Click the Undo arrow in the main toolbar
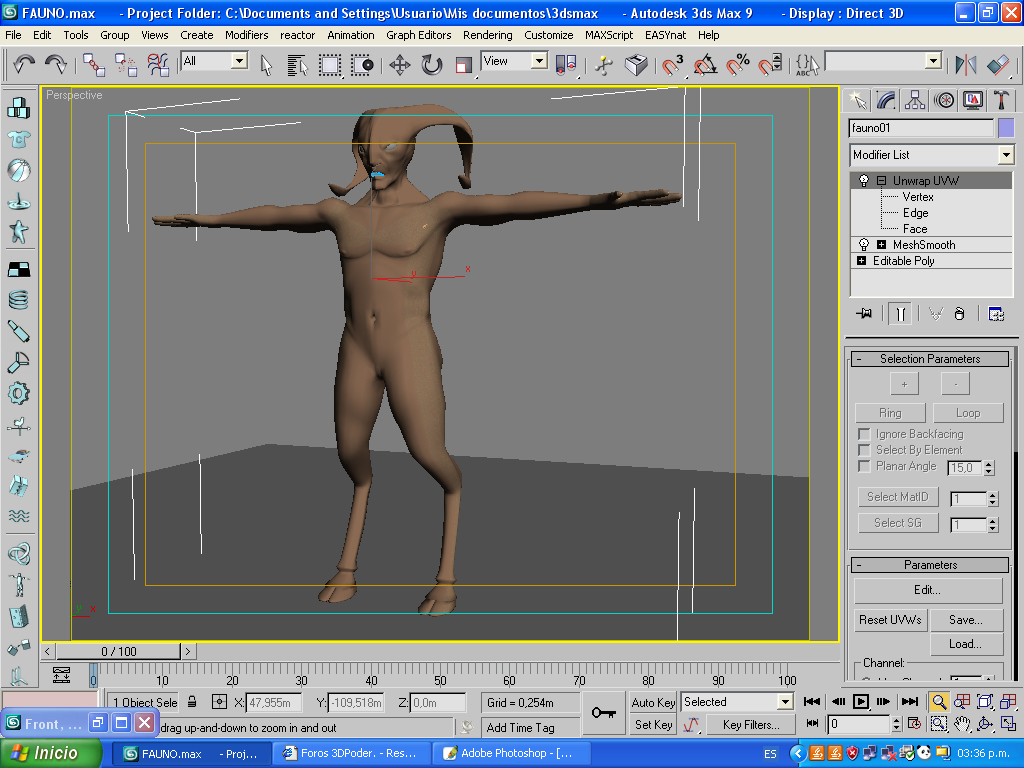The image size is (1024, 768). (24, 65)
